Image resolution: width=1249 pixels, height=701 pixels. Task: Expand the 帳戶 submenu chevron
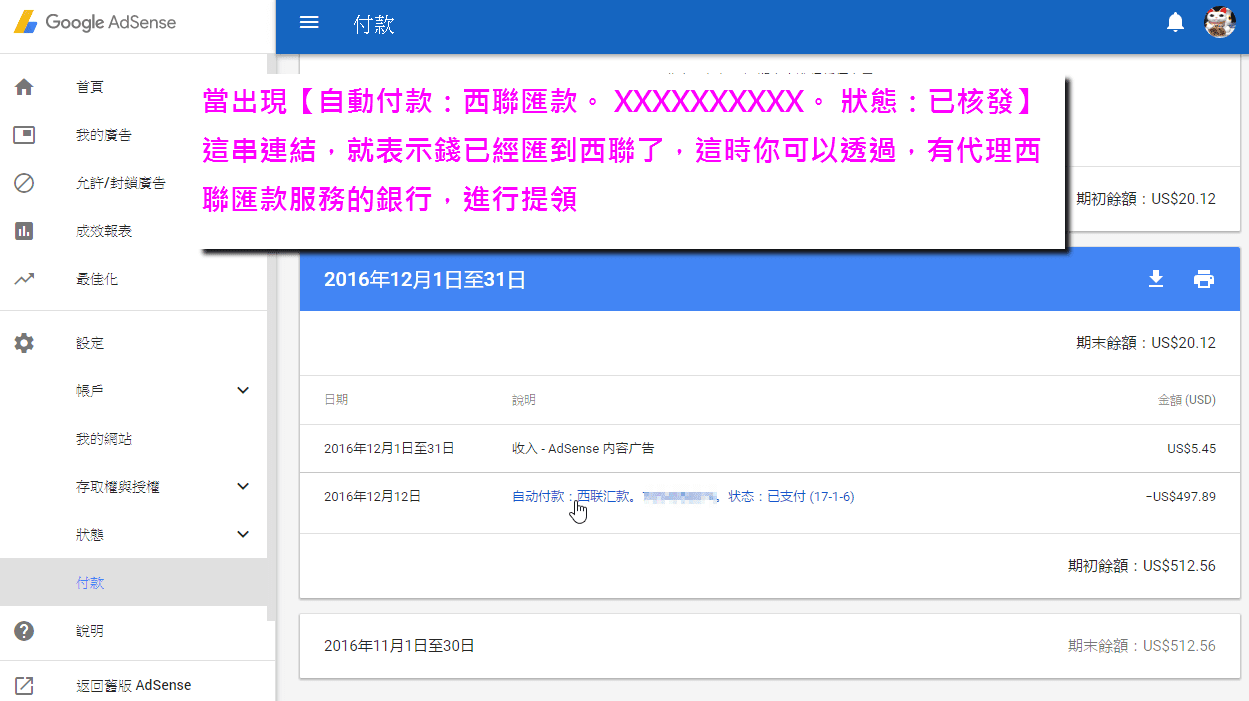(x=243, y=390)
